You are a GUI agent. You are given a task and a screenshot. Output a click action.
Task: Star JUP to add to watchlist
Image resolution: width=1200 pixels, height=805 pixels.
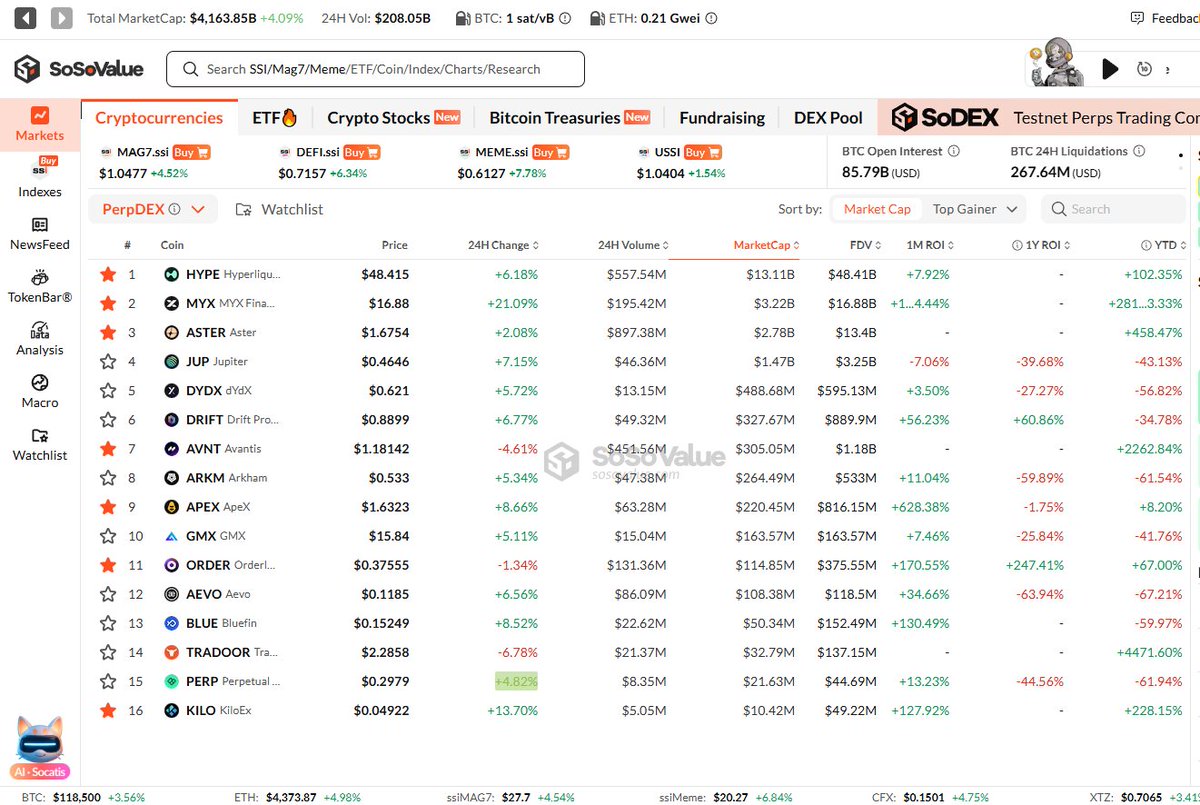(108, 361)
